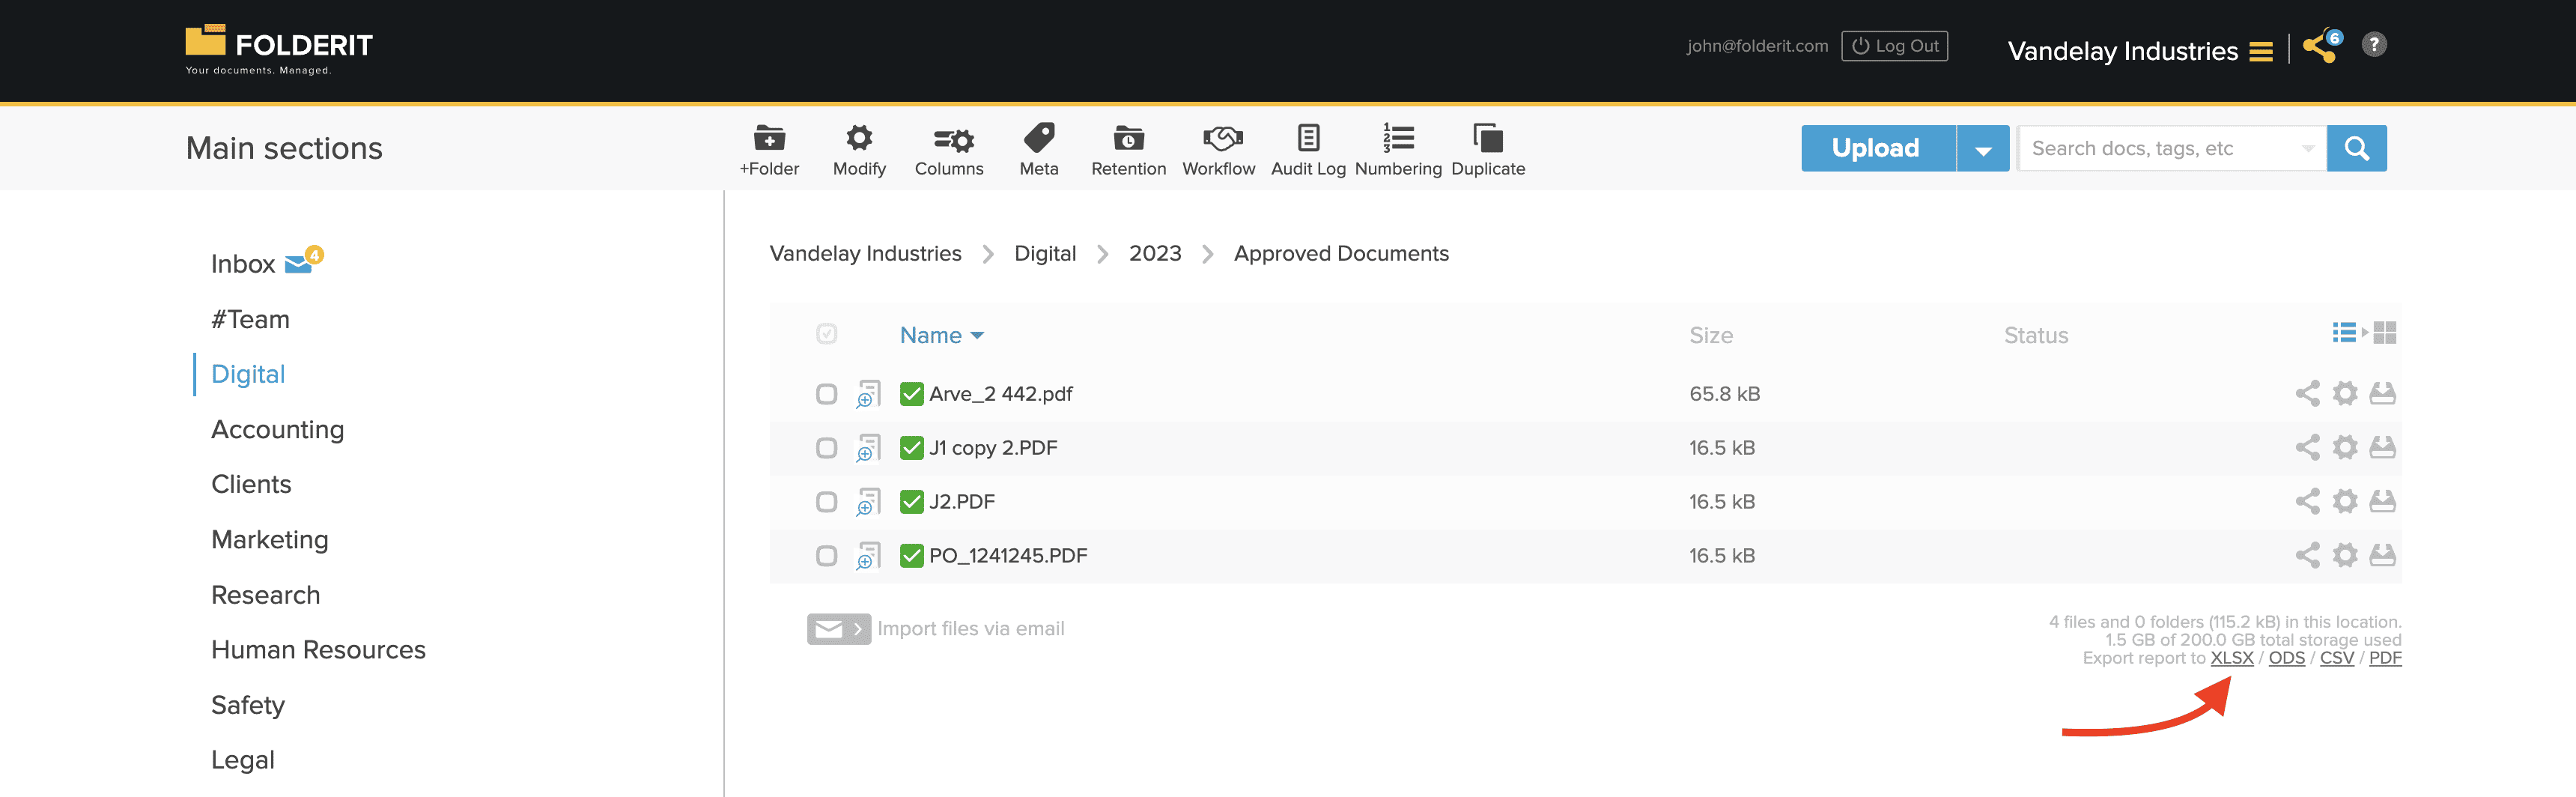Go to Digital breadcrumb
This screenshot has height=797, width=2576.
tap(1045, 254)
